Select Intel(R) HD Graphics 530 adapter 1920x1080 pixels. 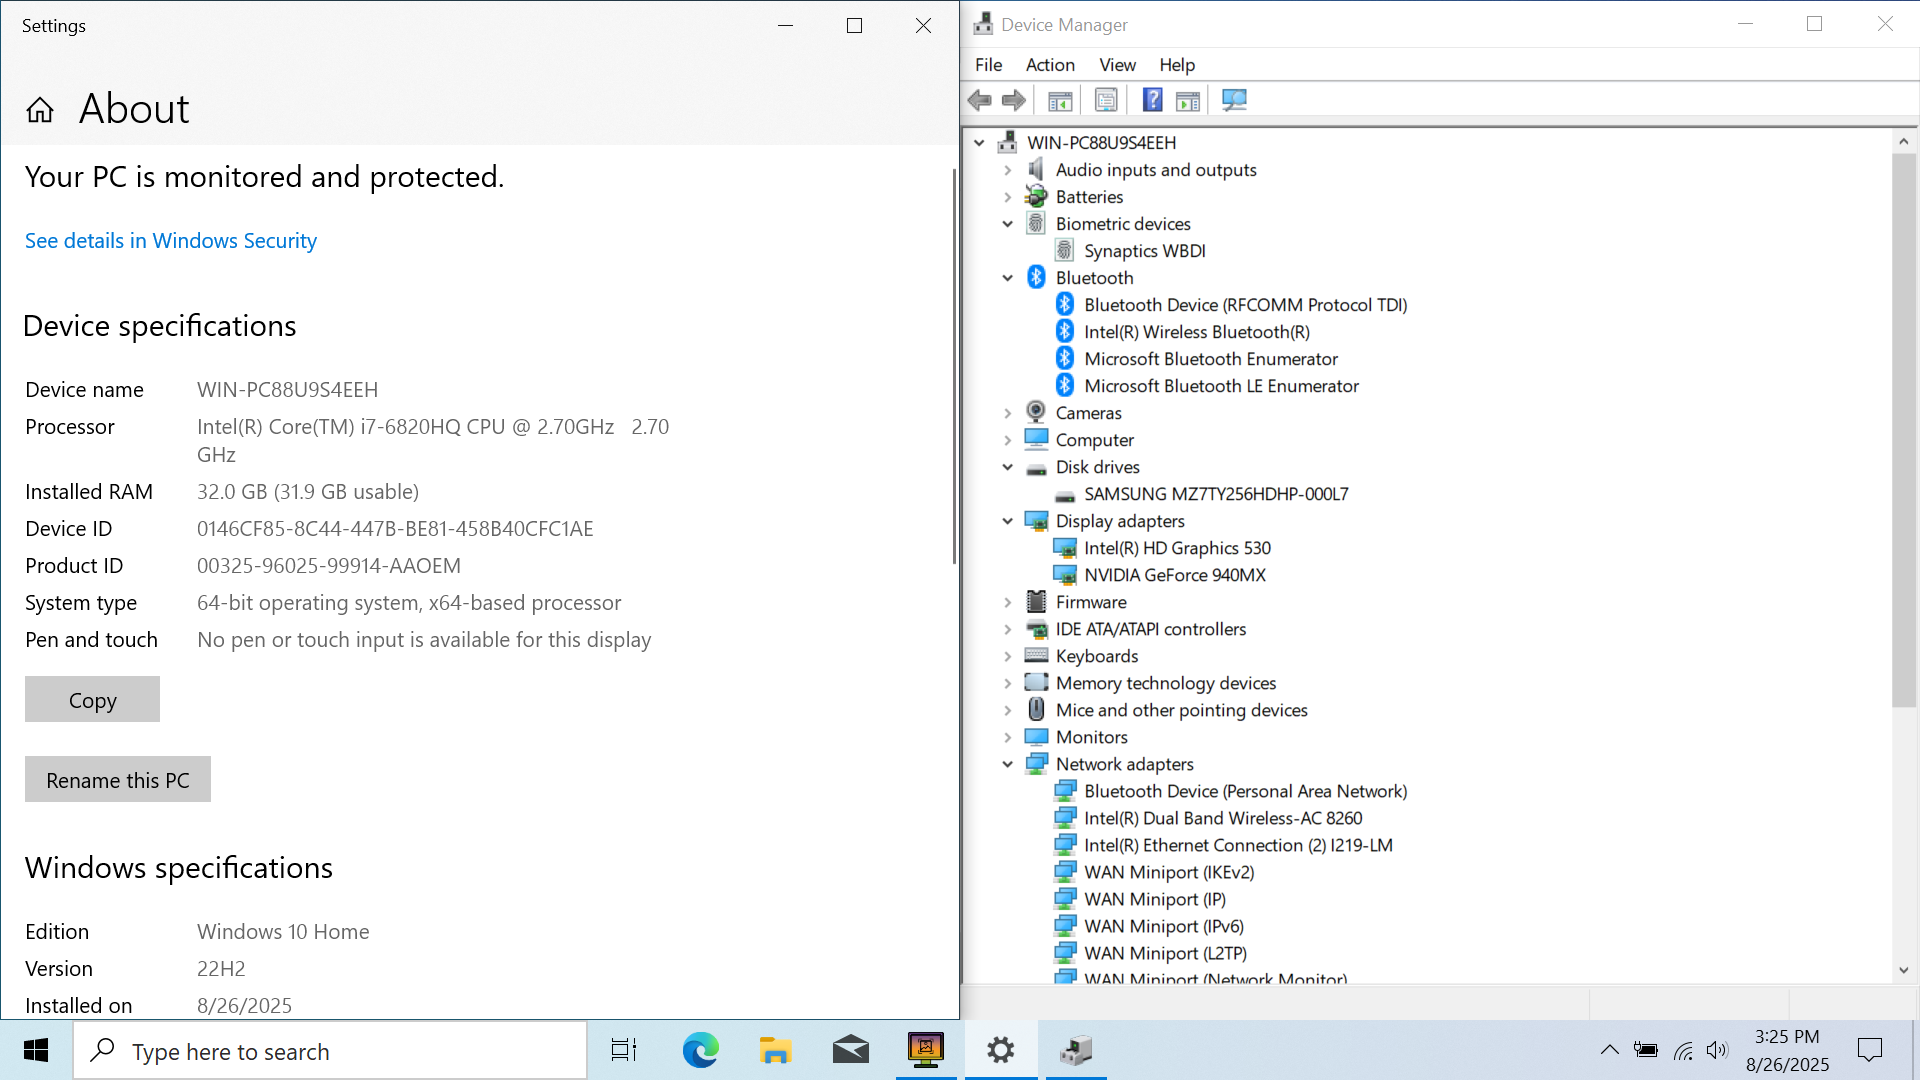pos(1177,548)
